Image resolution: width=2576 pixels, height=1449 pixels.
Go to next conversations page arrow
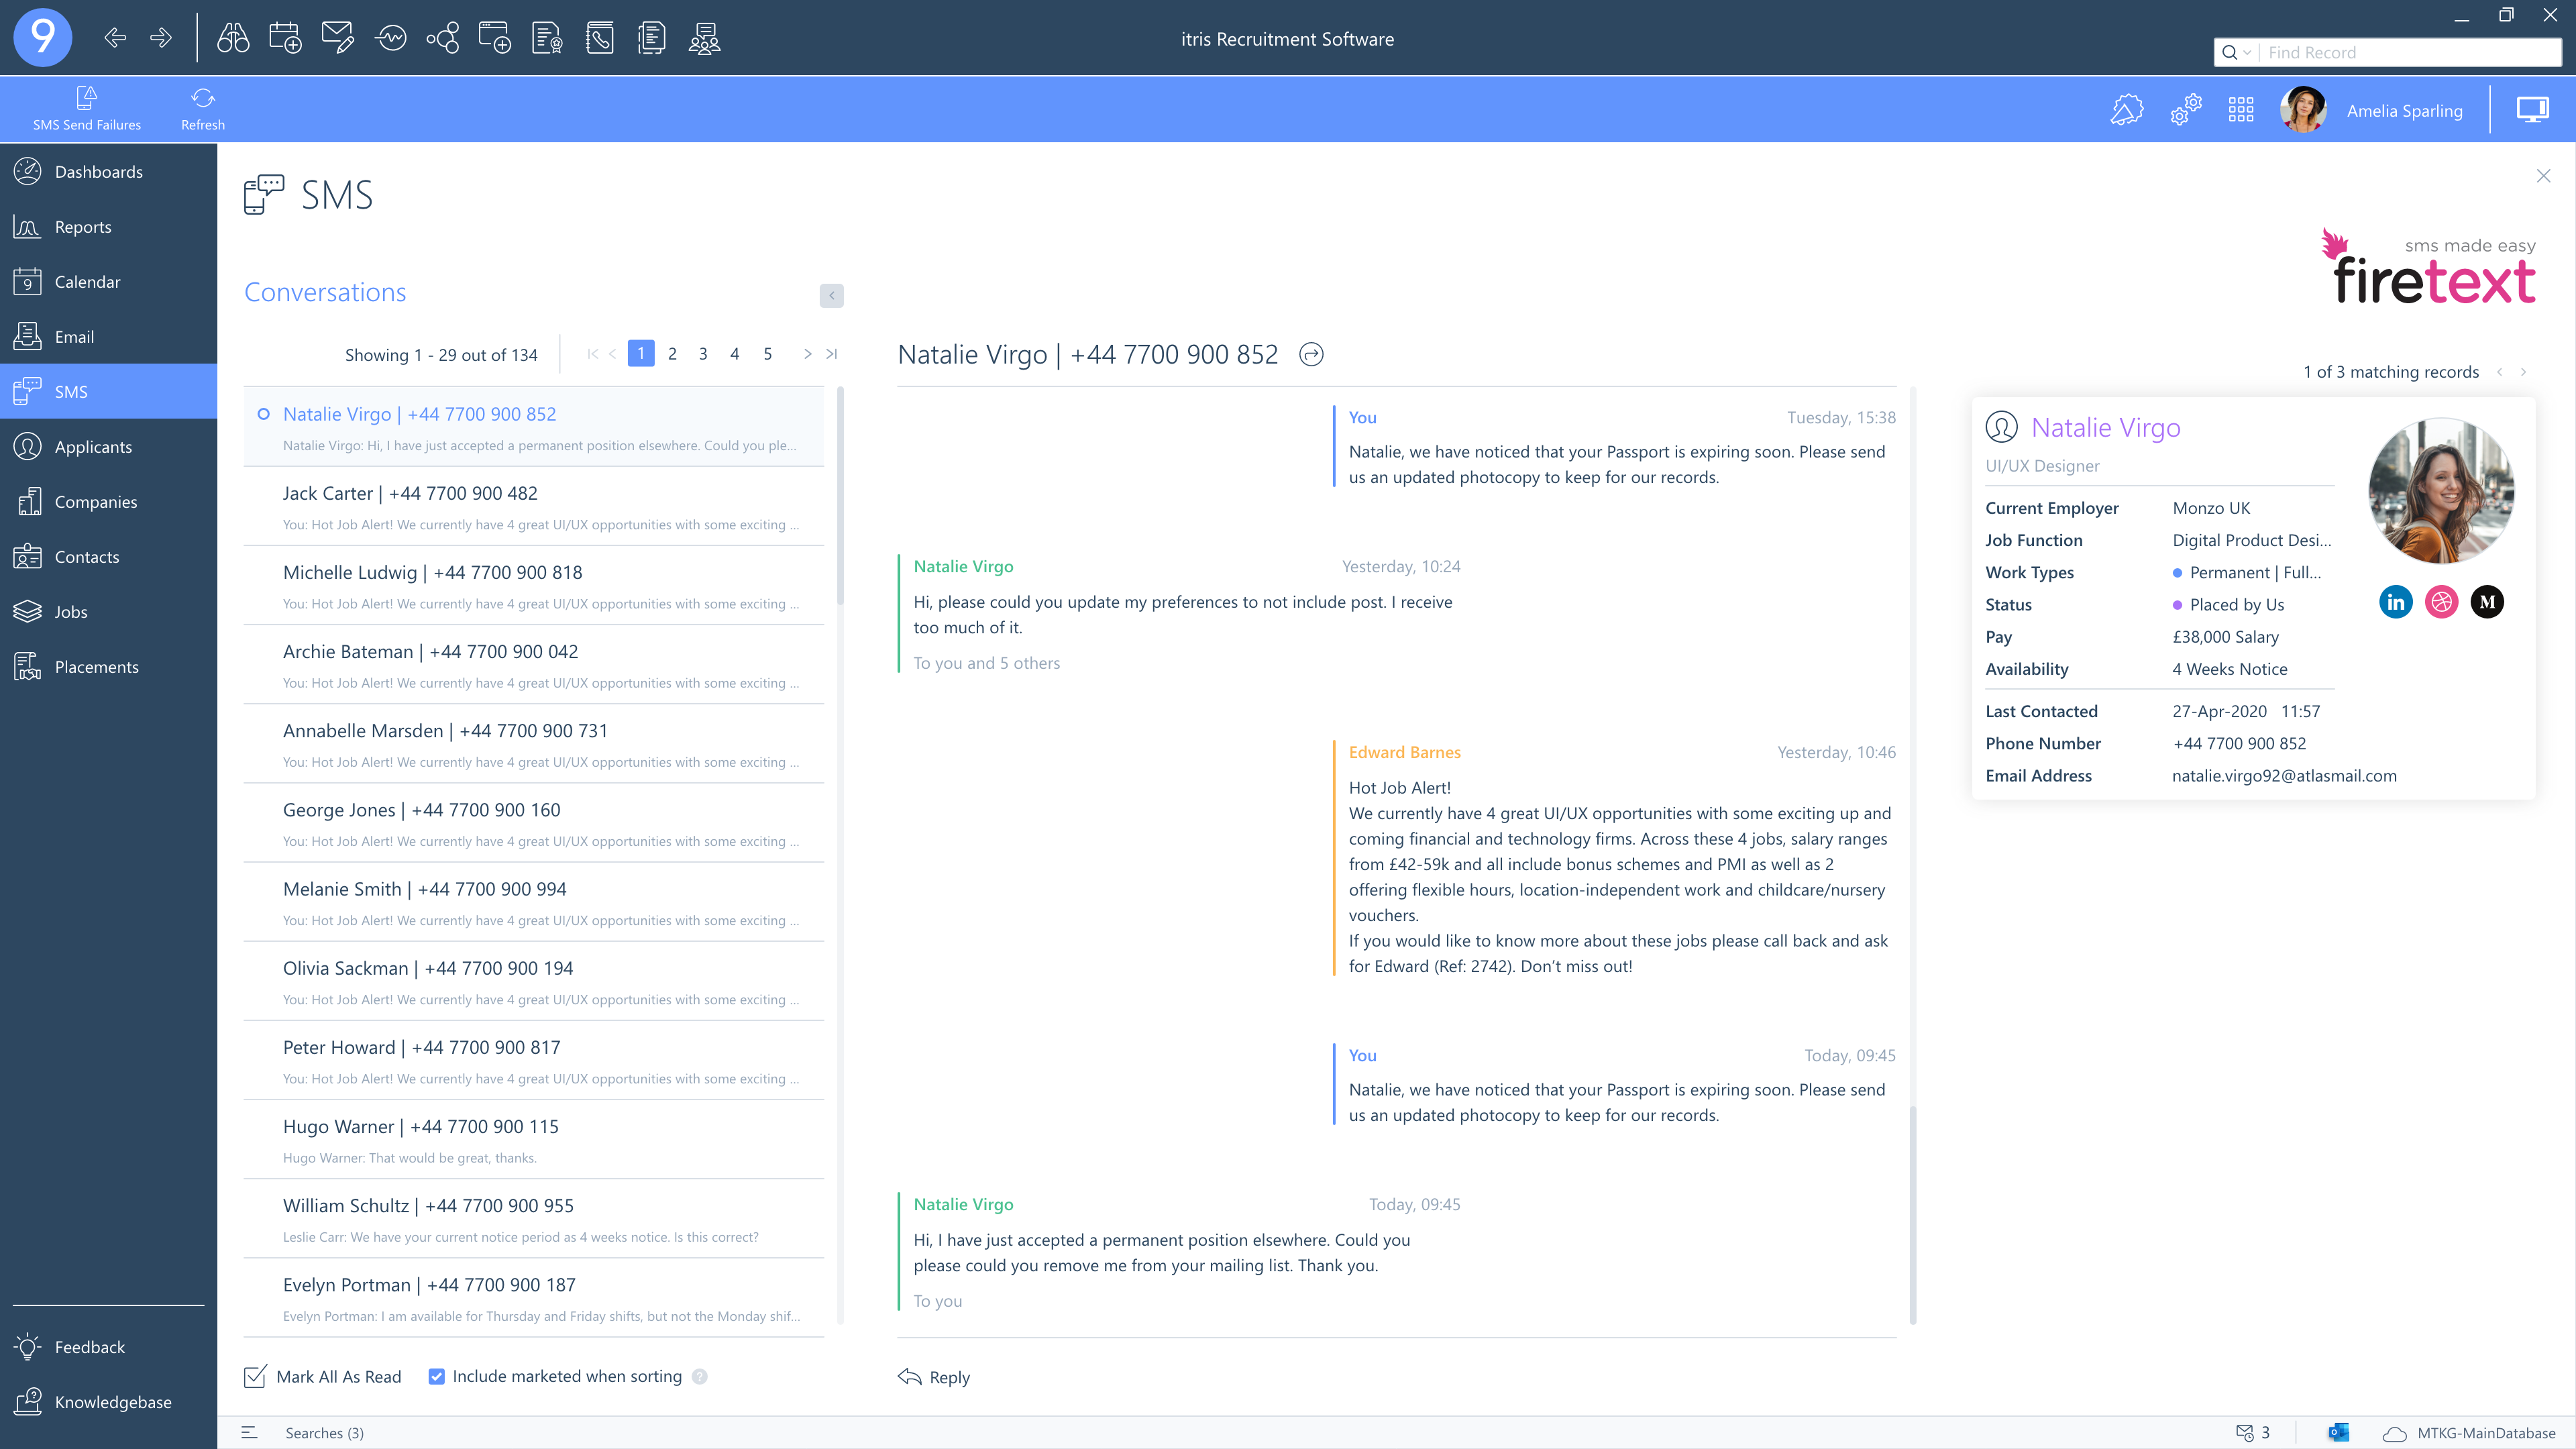tap(807, 354)
